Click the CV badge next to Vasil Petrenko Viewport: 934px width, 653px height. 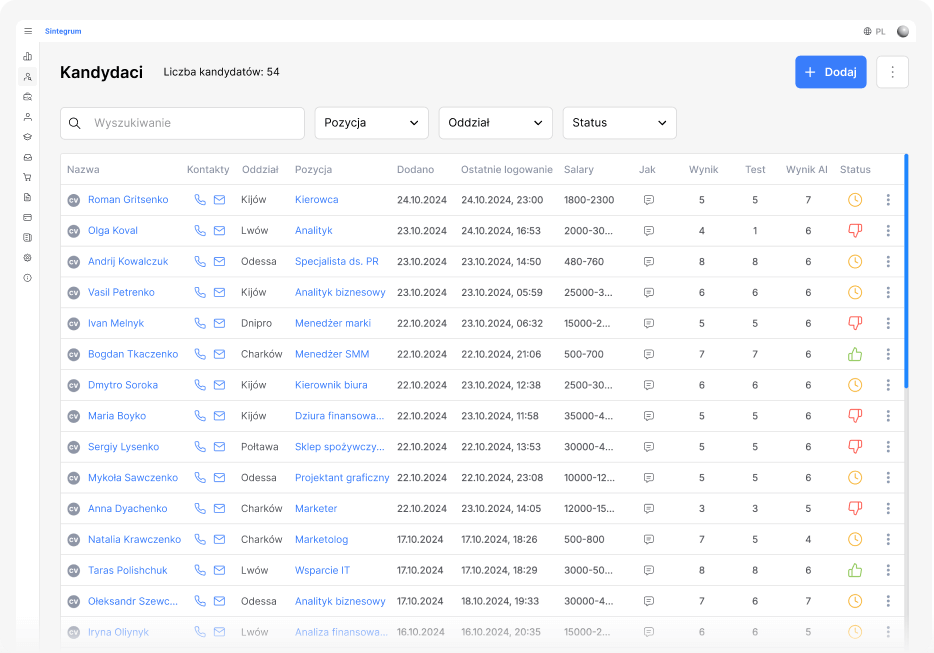(73, 293)
